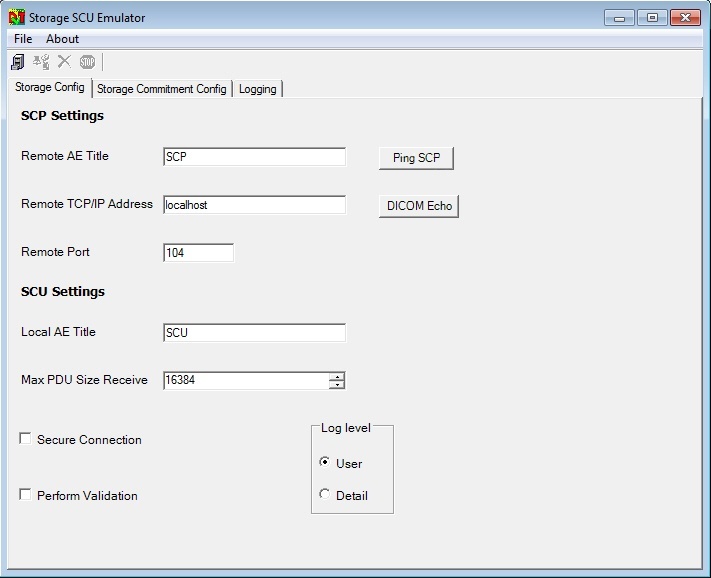
Task: Open the File menu
Action: click(x=23, y=39)
